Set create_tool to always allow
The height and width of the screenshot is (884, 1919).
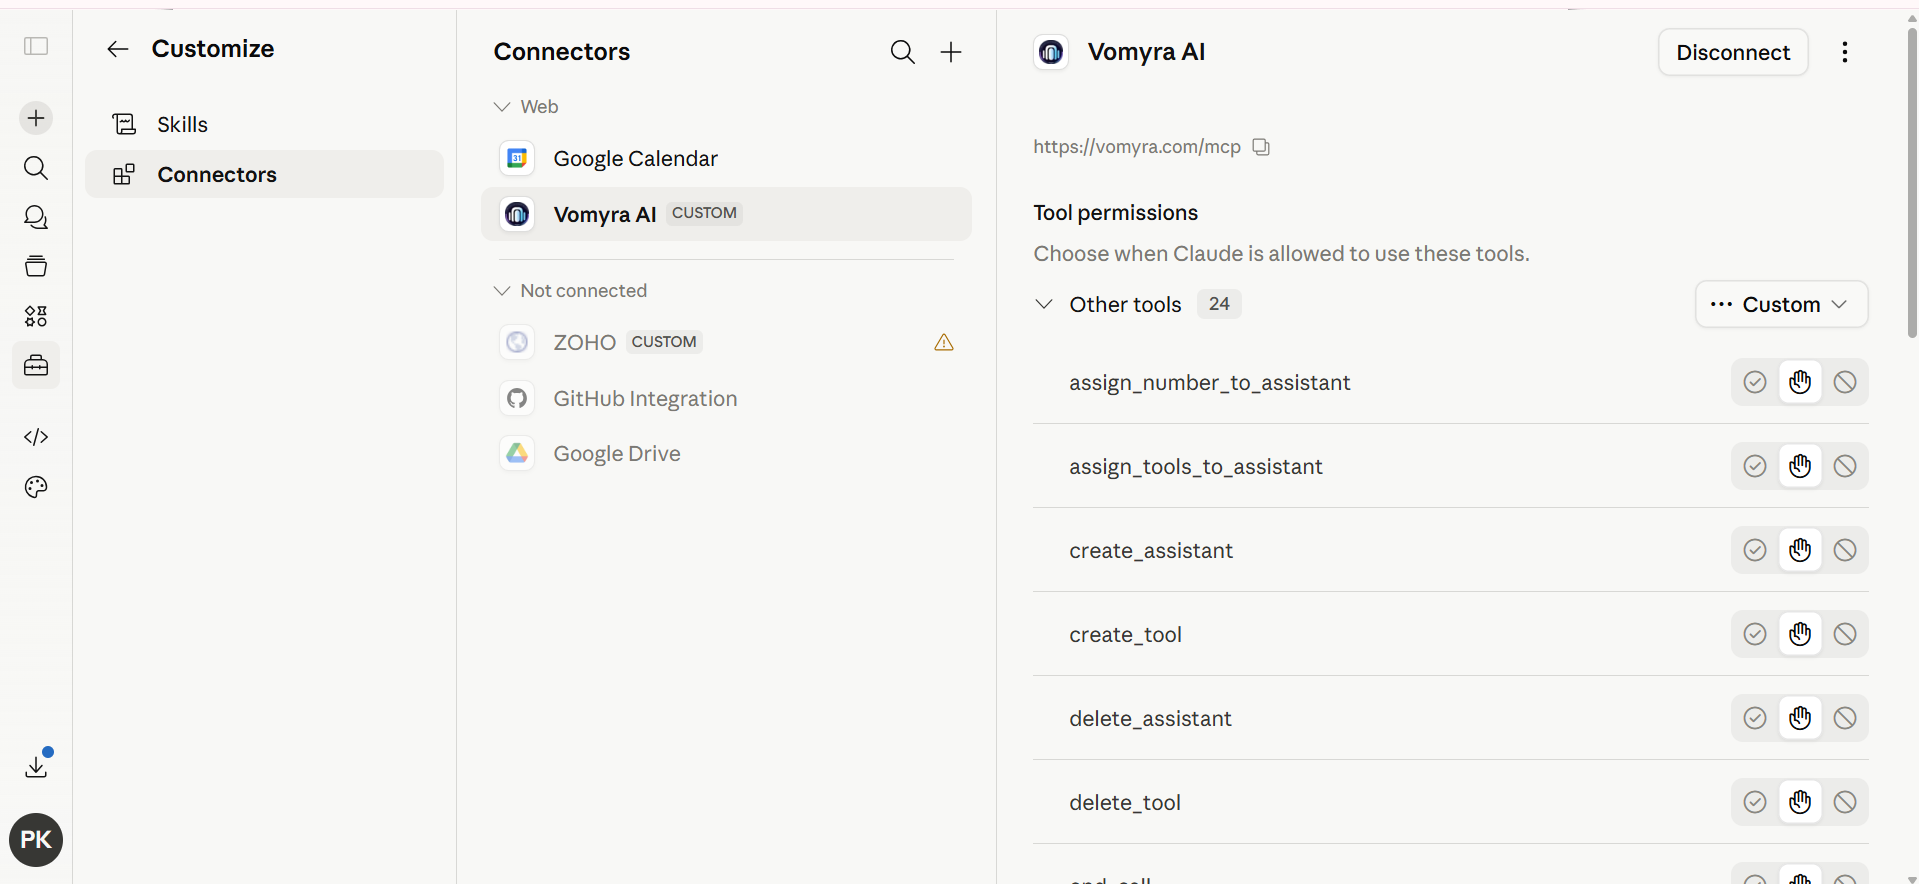(1755, 634)
